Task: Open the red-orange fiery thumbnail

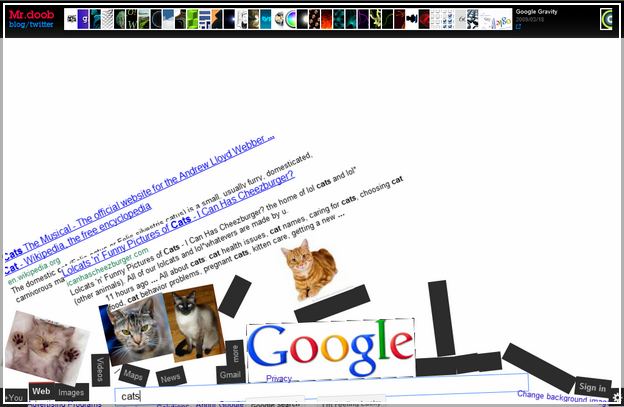Action: (x=327, y=19)
